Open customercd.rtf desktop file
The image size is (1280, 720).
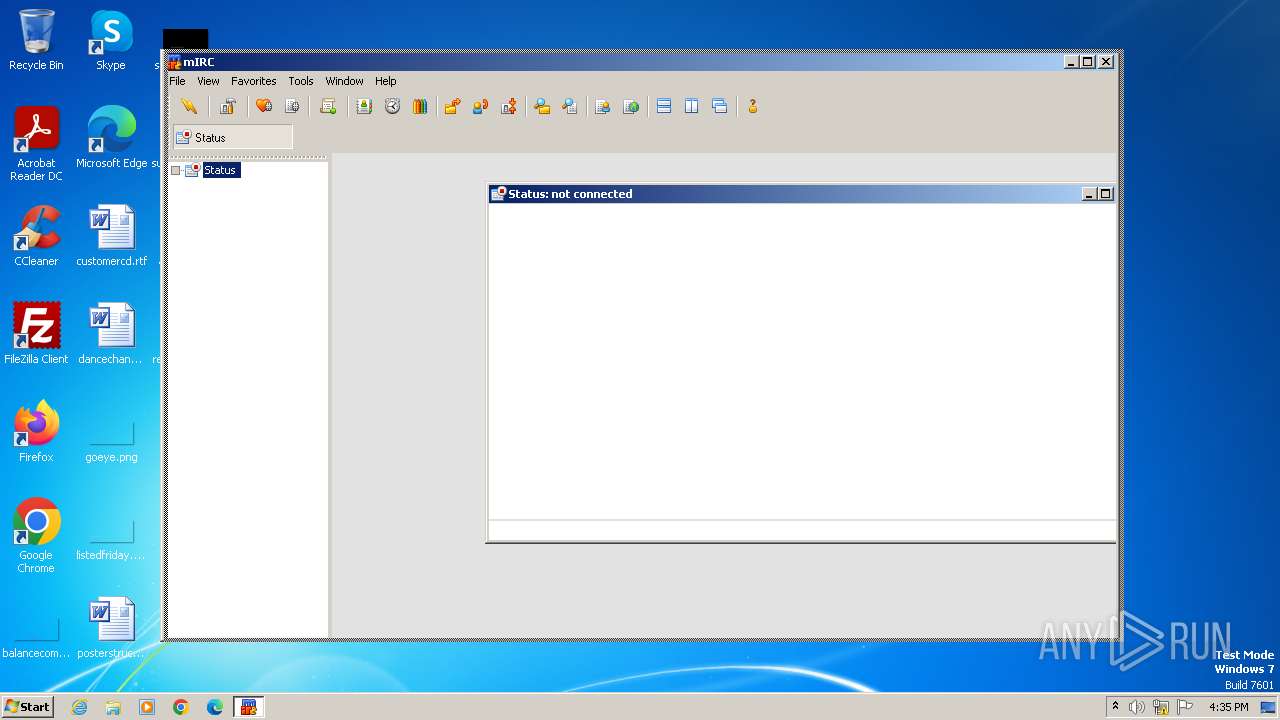coord(111,236)
